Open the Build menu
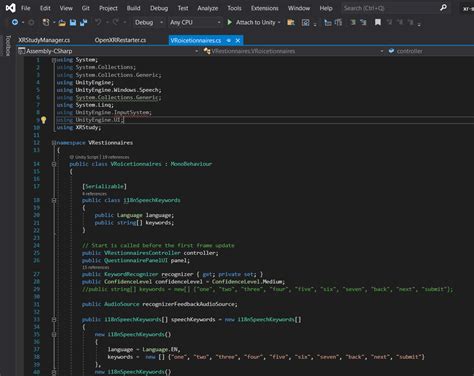 click(133, 8)
